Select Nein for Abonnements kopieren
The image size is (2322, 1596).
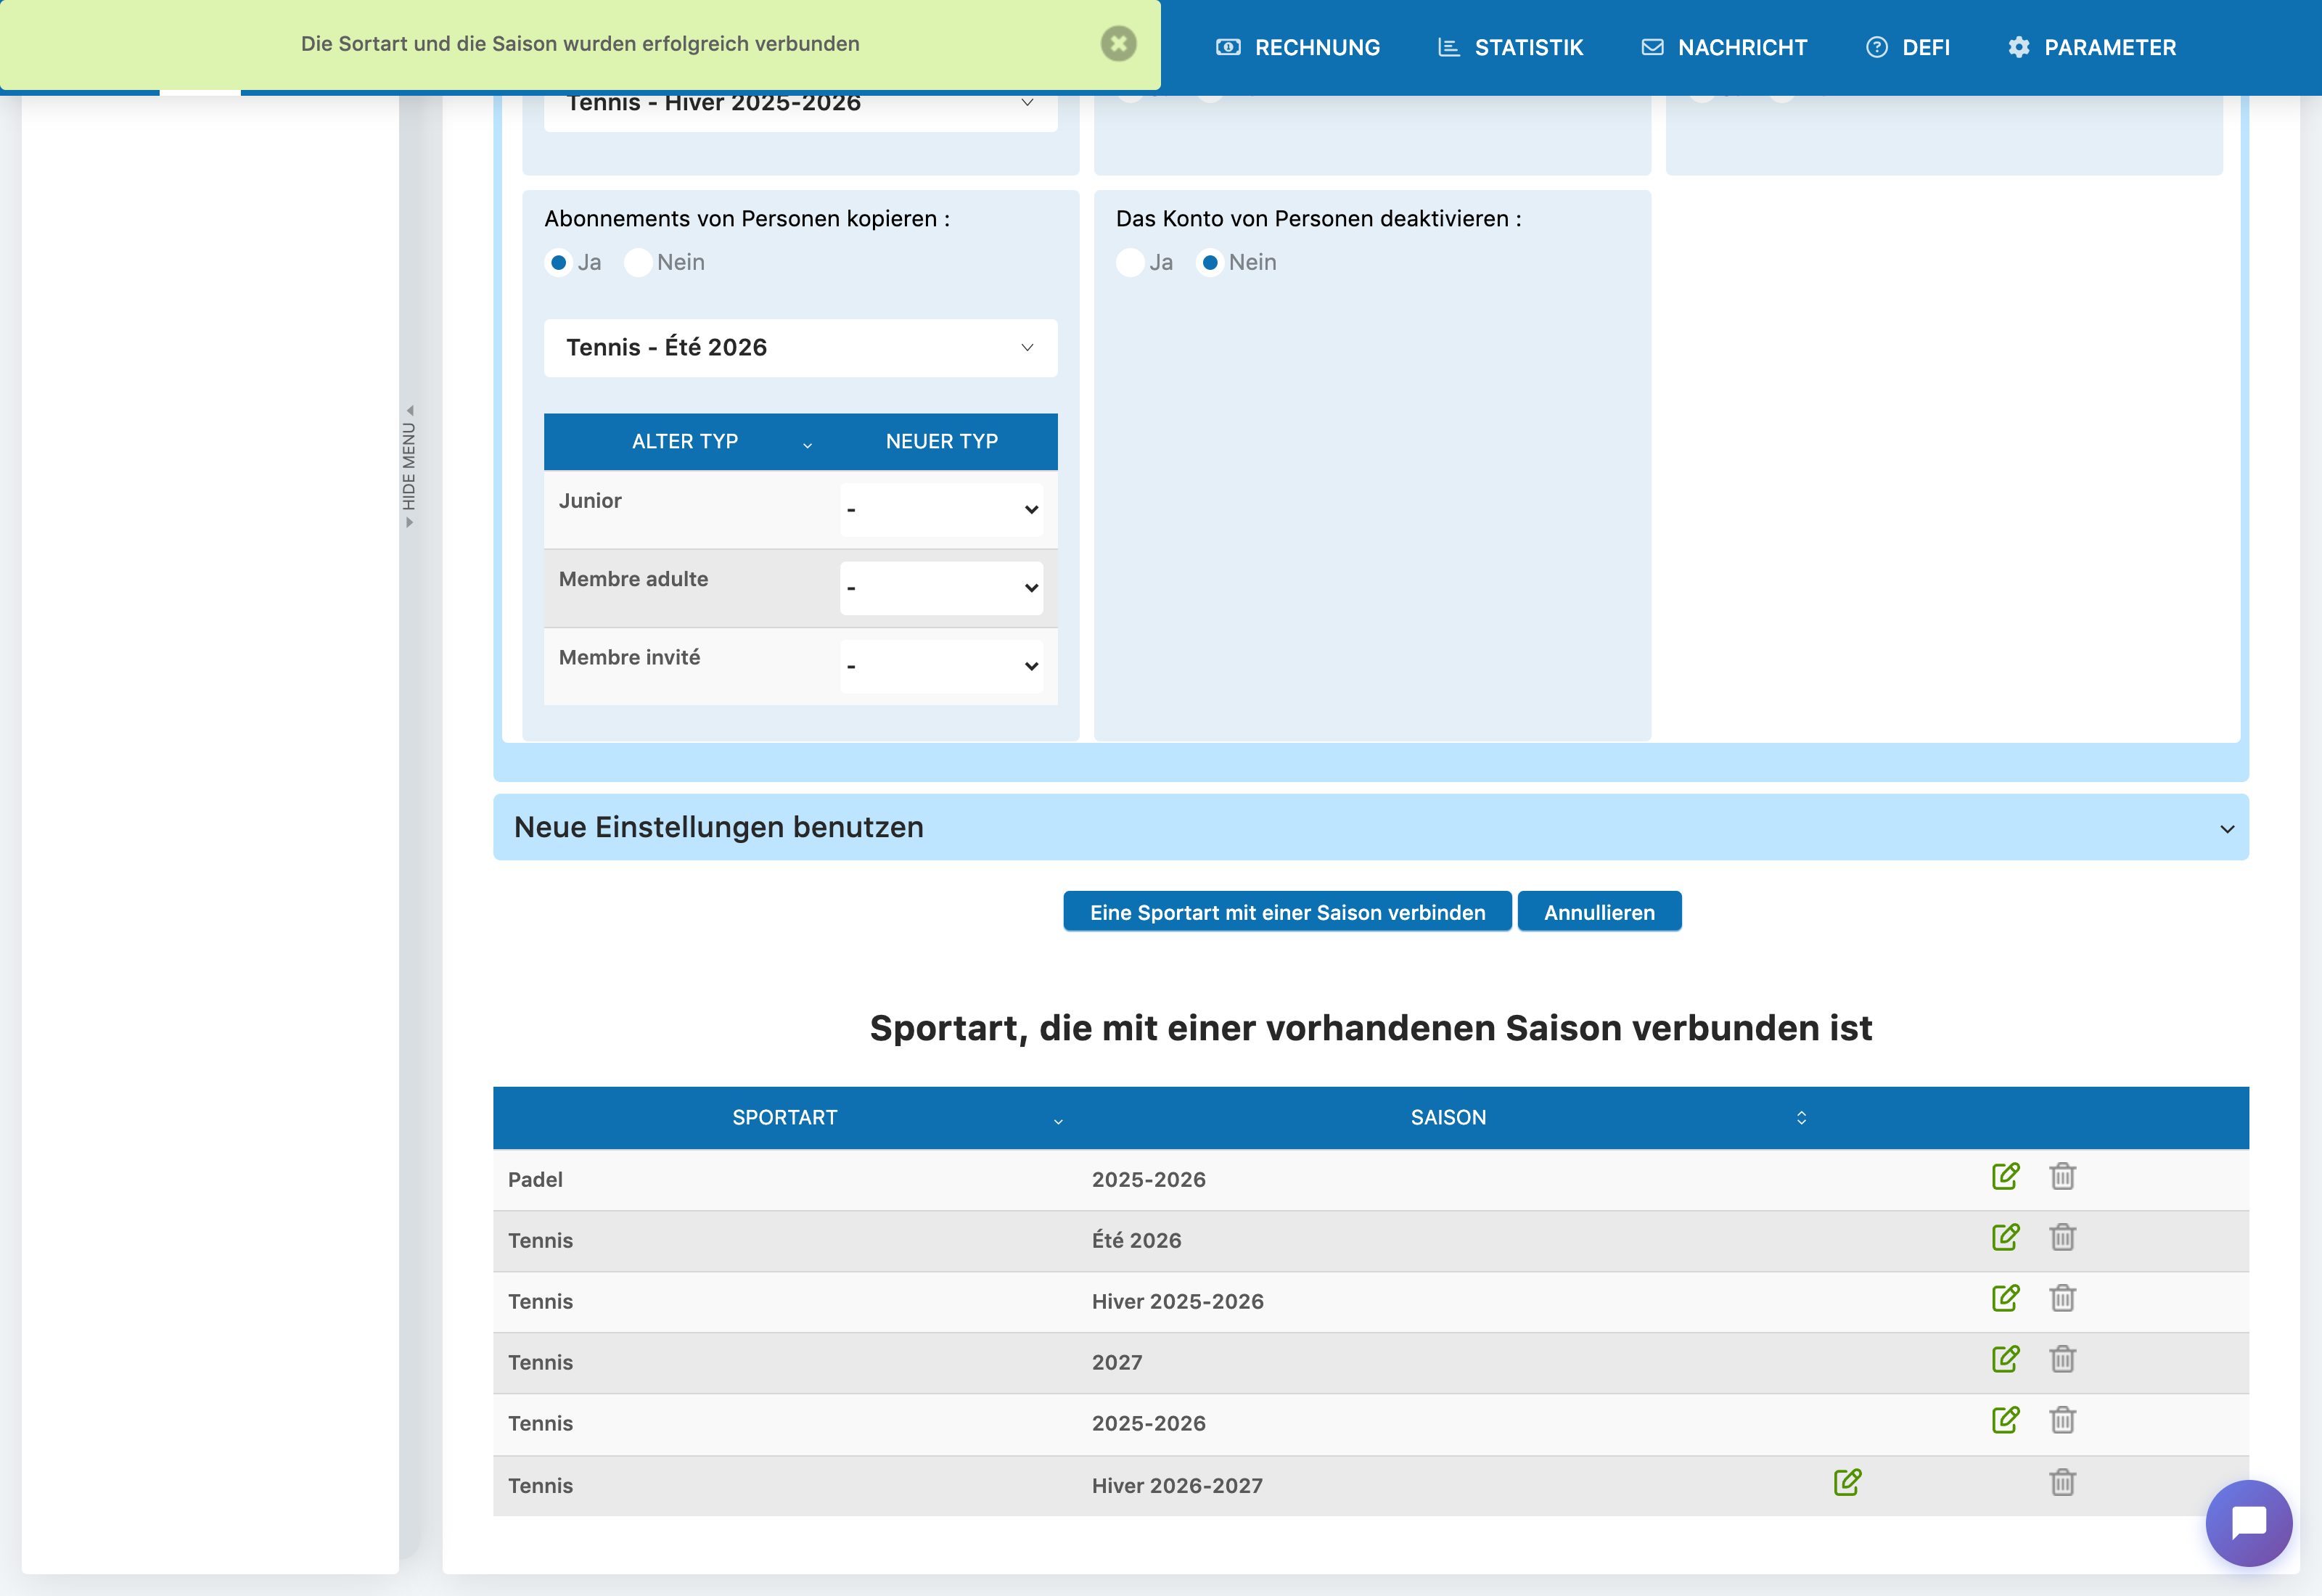click(x=638, y=263)
